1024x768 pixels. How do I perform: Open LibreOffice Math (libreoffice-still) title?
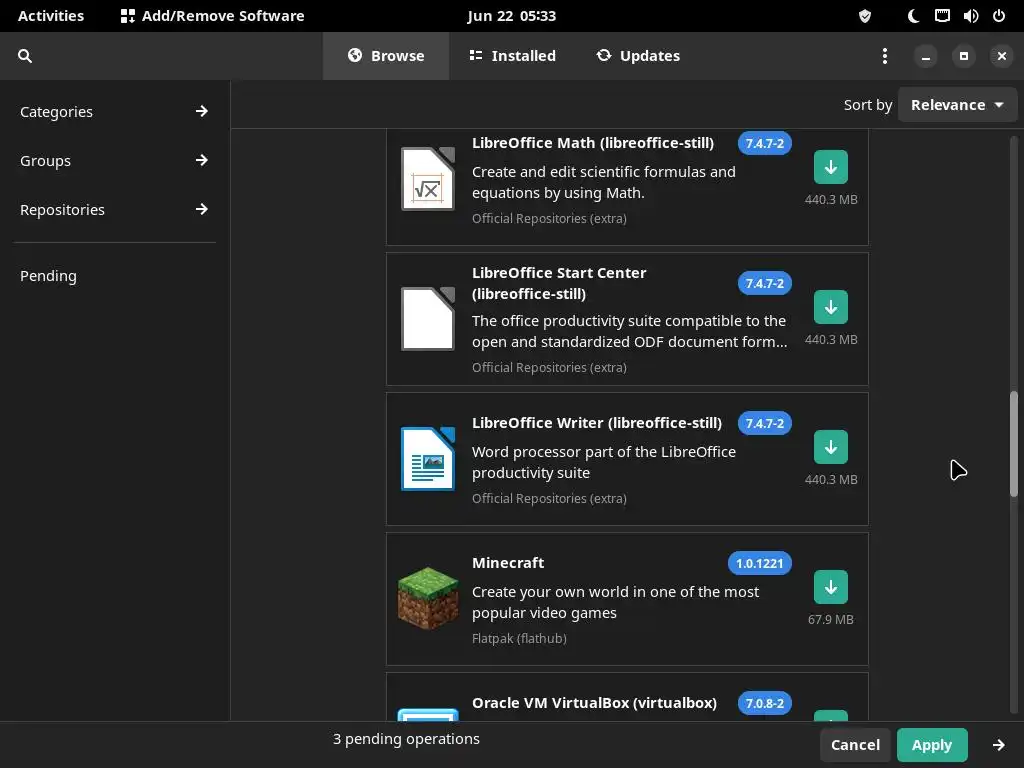pyautogui.click(x=593, y=143)
